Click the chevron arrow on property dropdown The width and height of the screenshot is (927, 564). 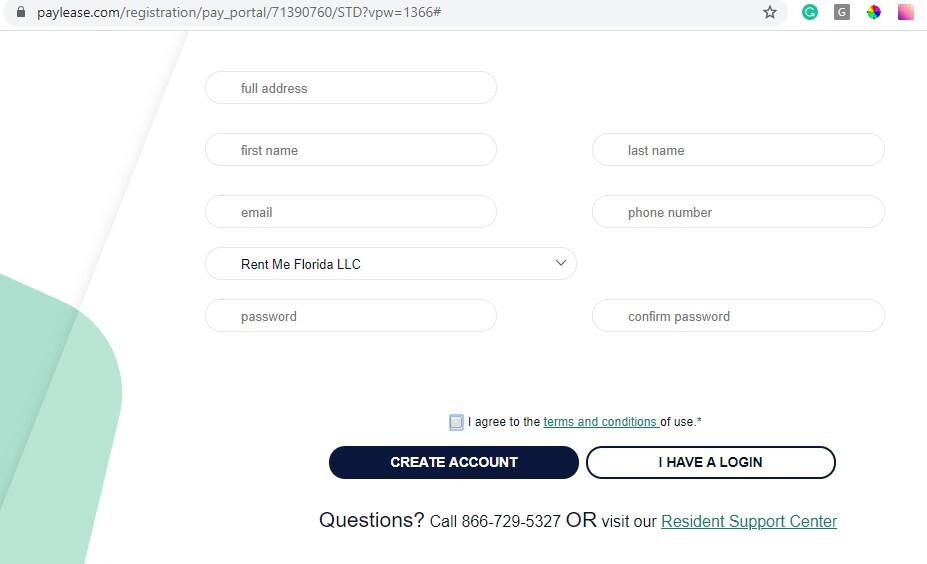pos(560,262)
